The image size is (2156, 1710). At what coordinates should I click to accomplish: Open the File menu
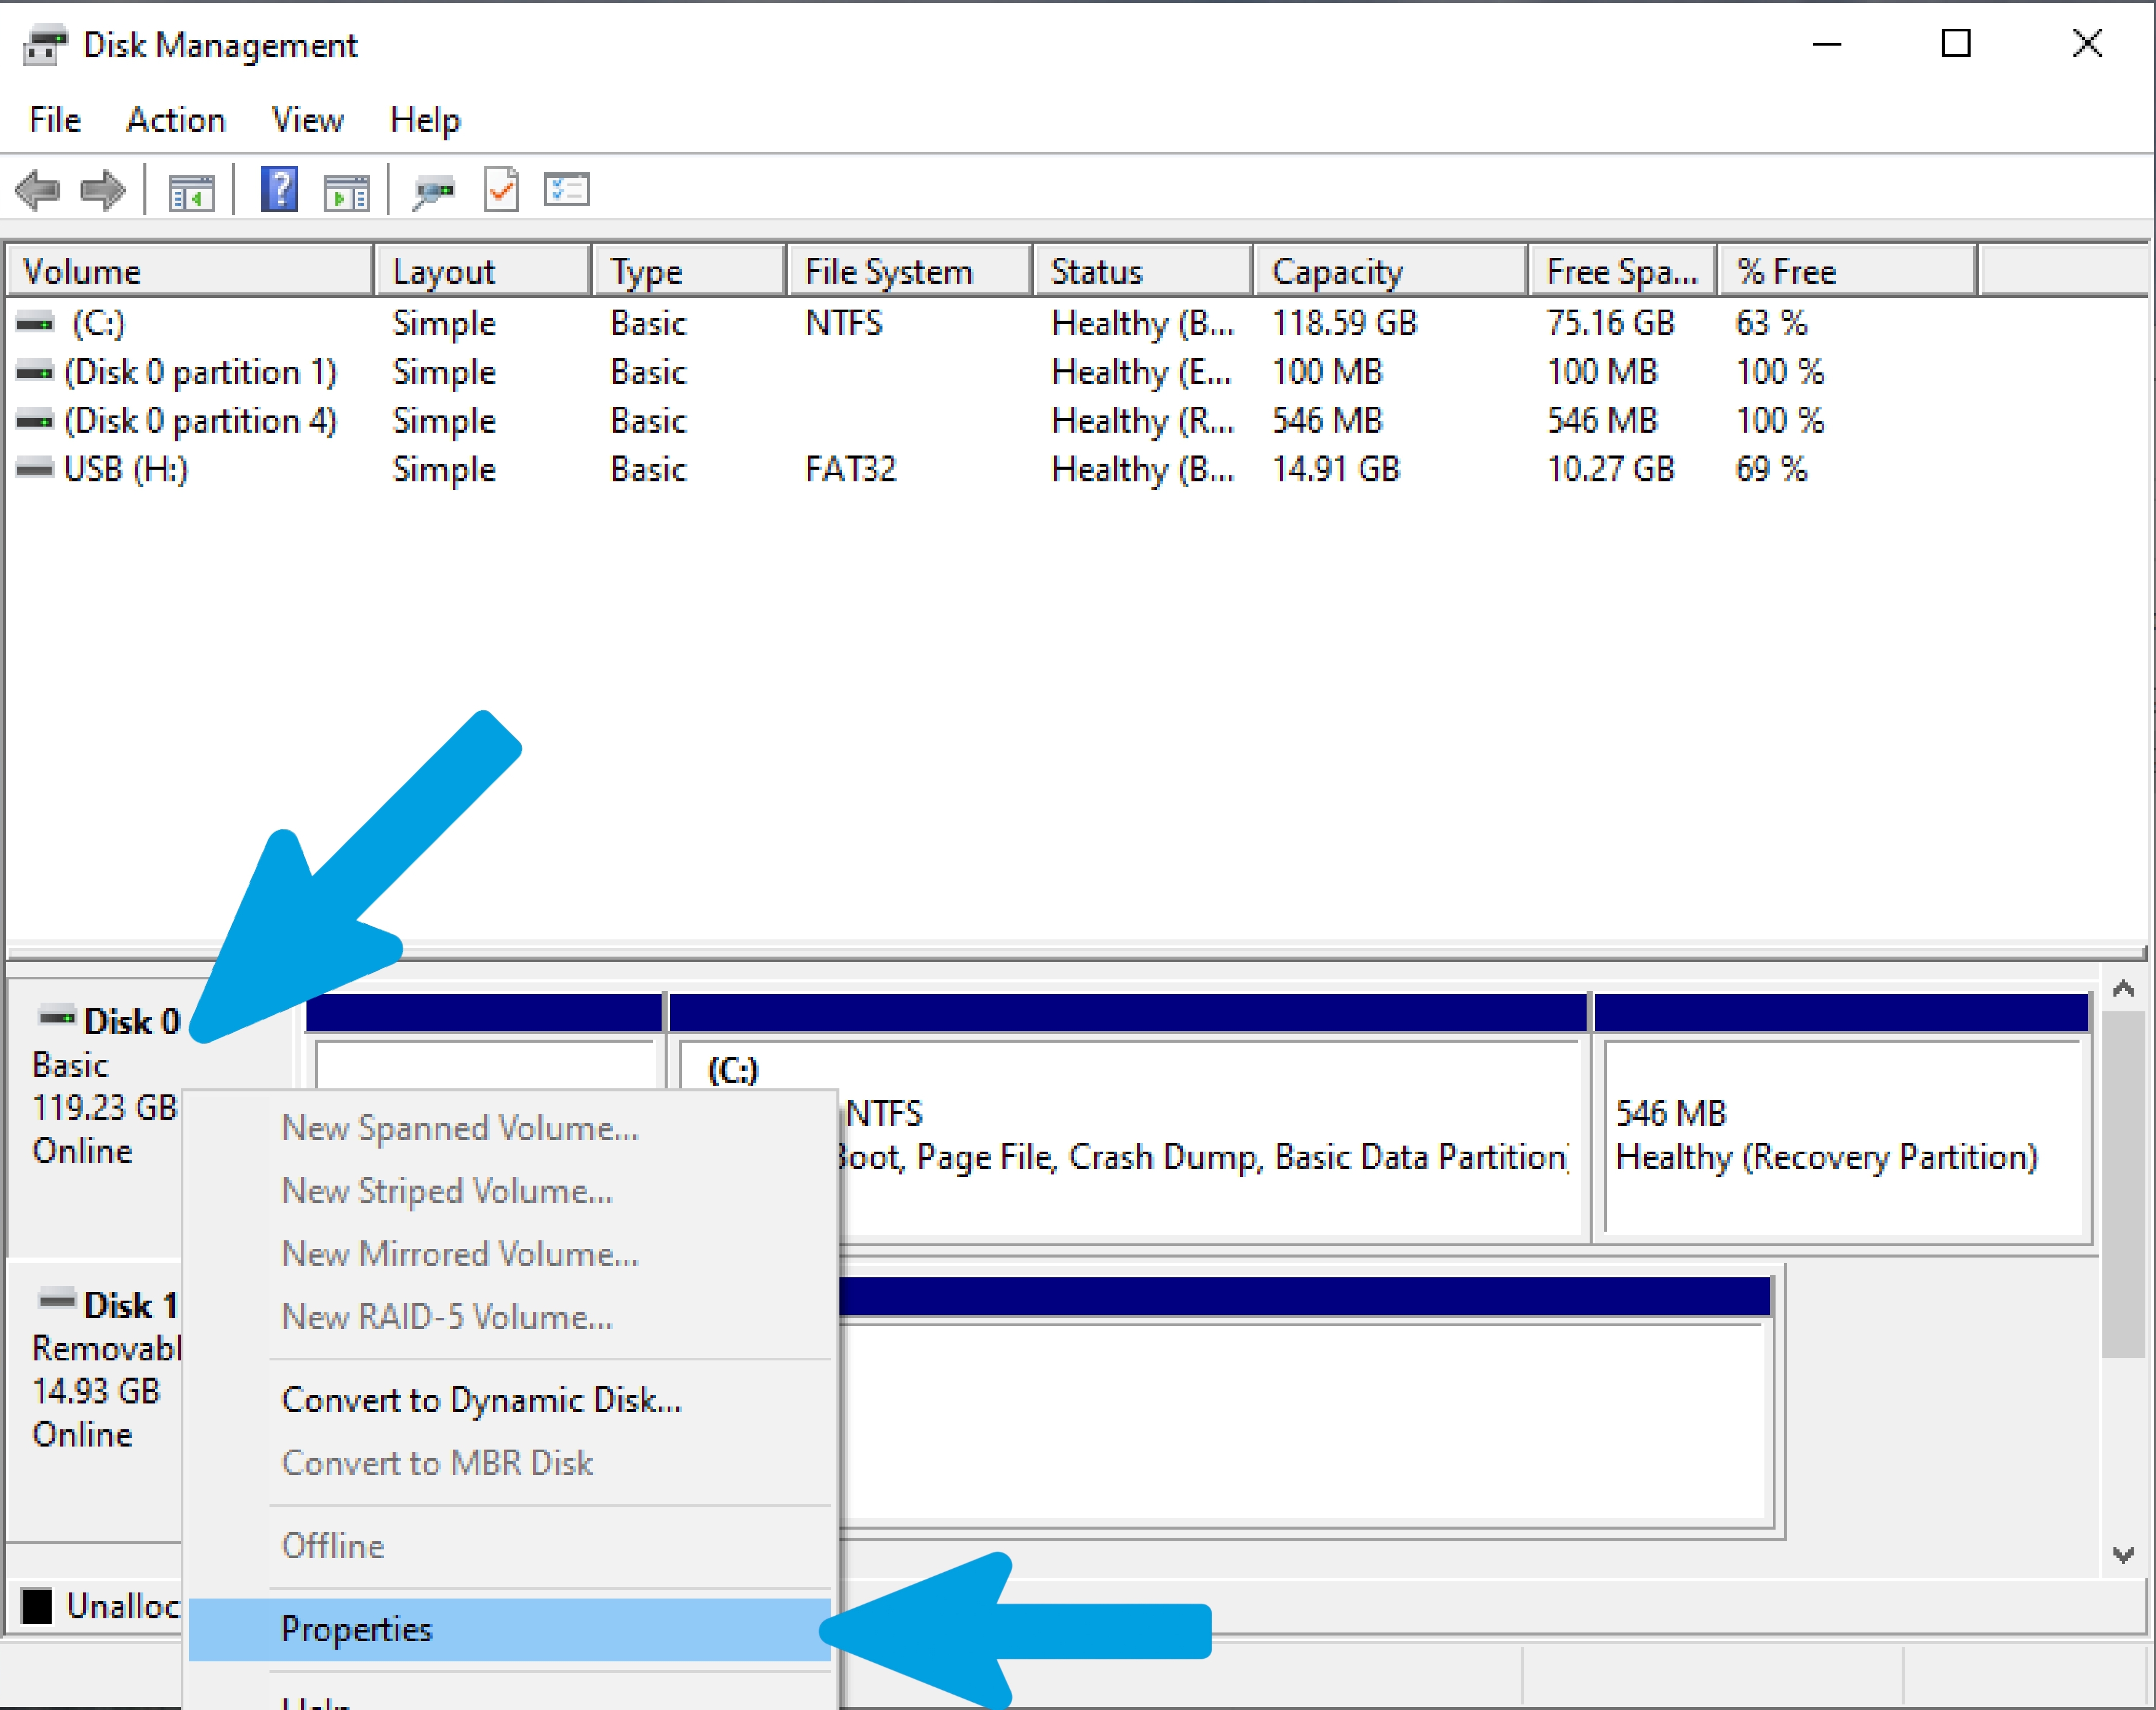click(x=55, y=120)
